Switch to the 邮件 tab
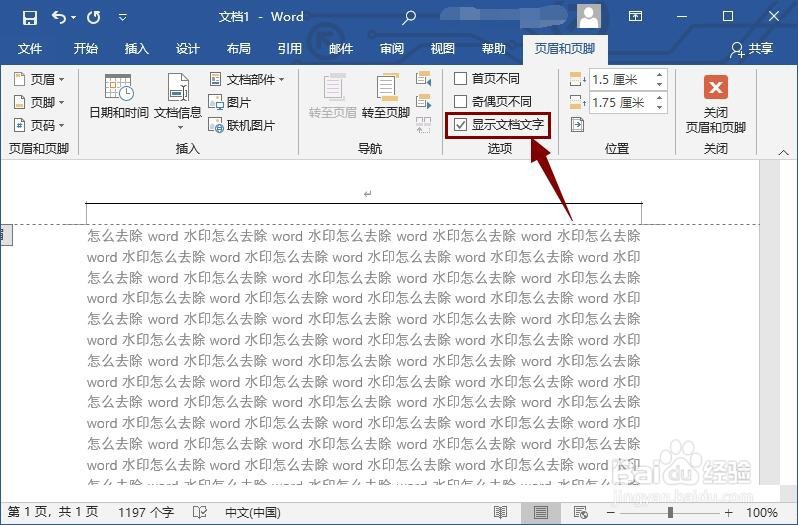This screenshot has width=798, height=525. tap(340, 49)
